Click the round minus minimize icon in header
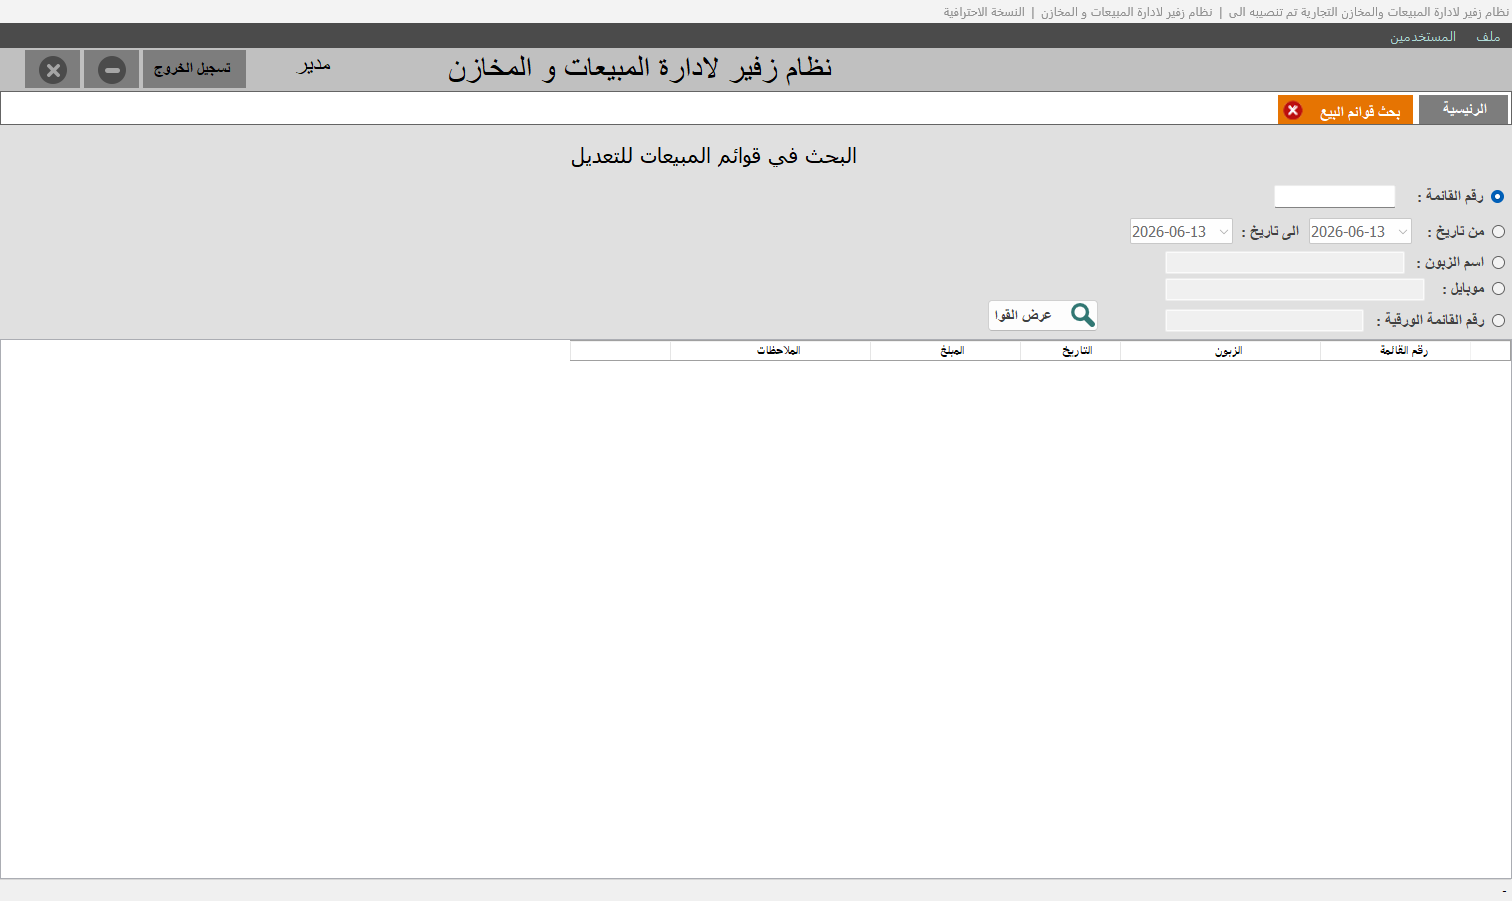1512x901 pixels. point(112,70)
